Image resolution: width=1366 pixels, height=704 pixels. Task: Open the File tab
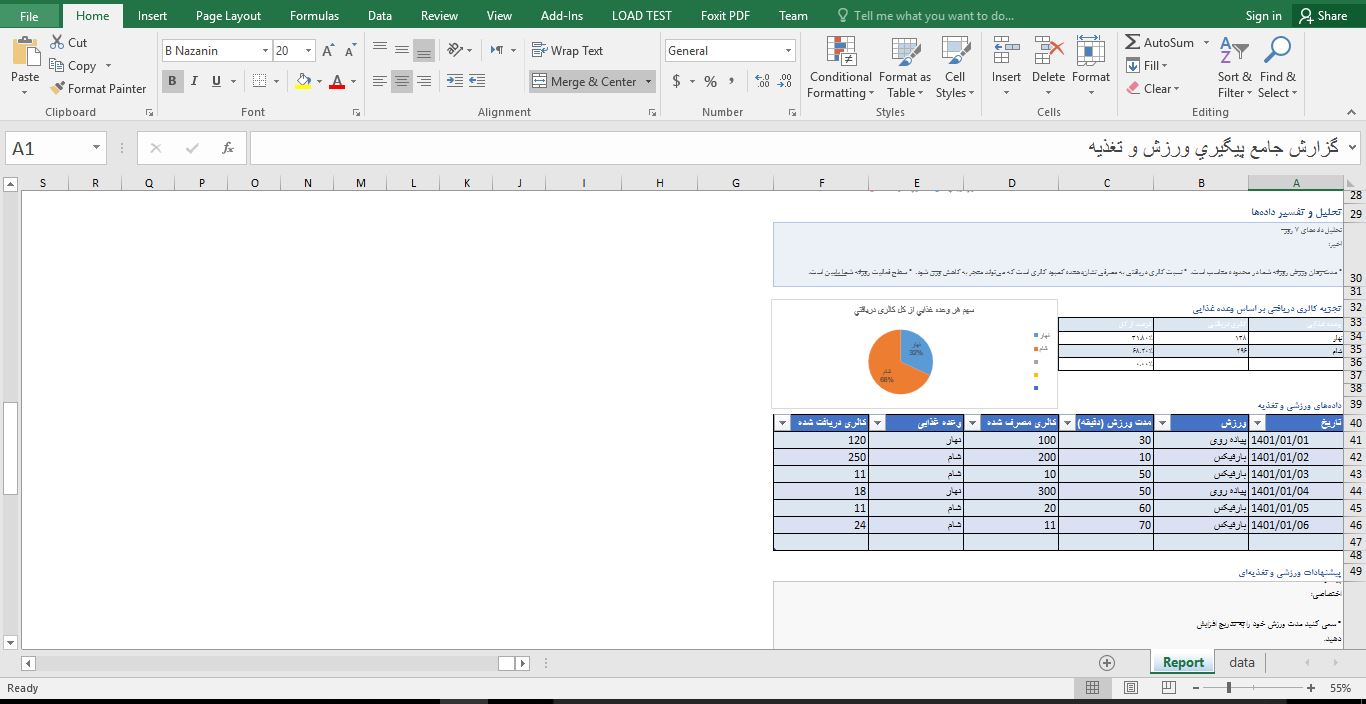pos(29,16)
